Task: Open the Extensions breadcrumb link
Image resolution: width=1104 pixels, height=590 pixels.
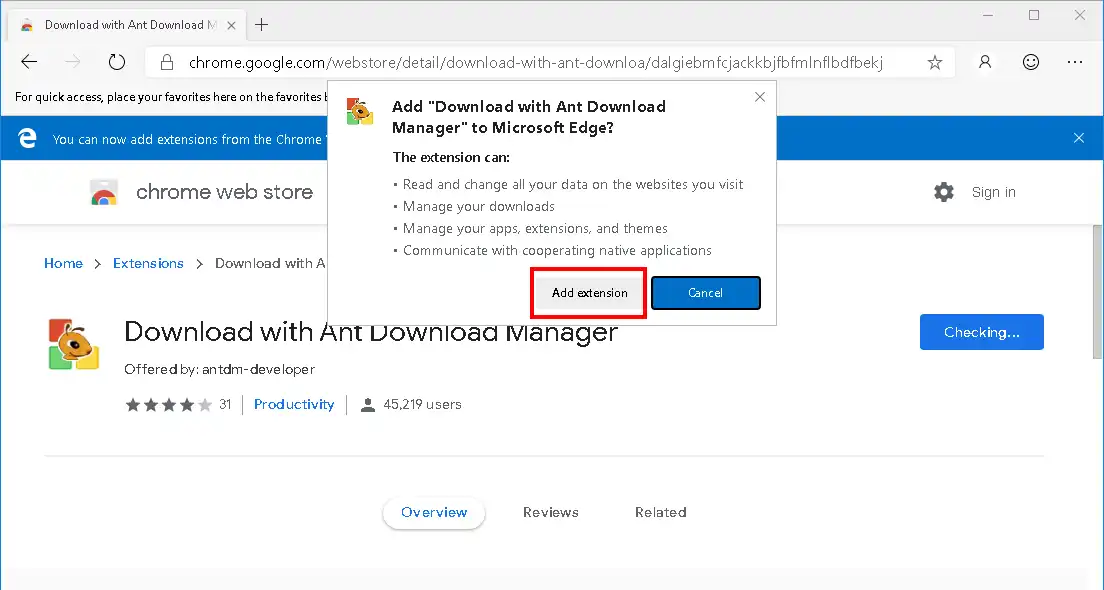Action: 148,263
